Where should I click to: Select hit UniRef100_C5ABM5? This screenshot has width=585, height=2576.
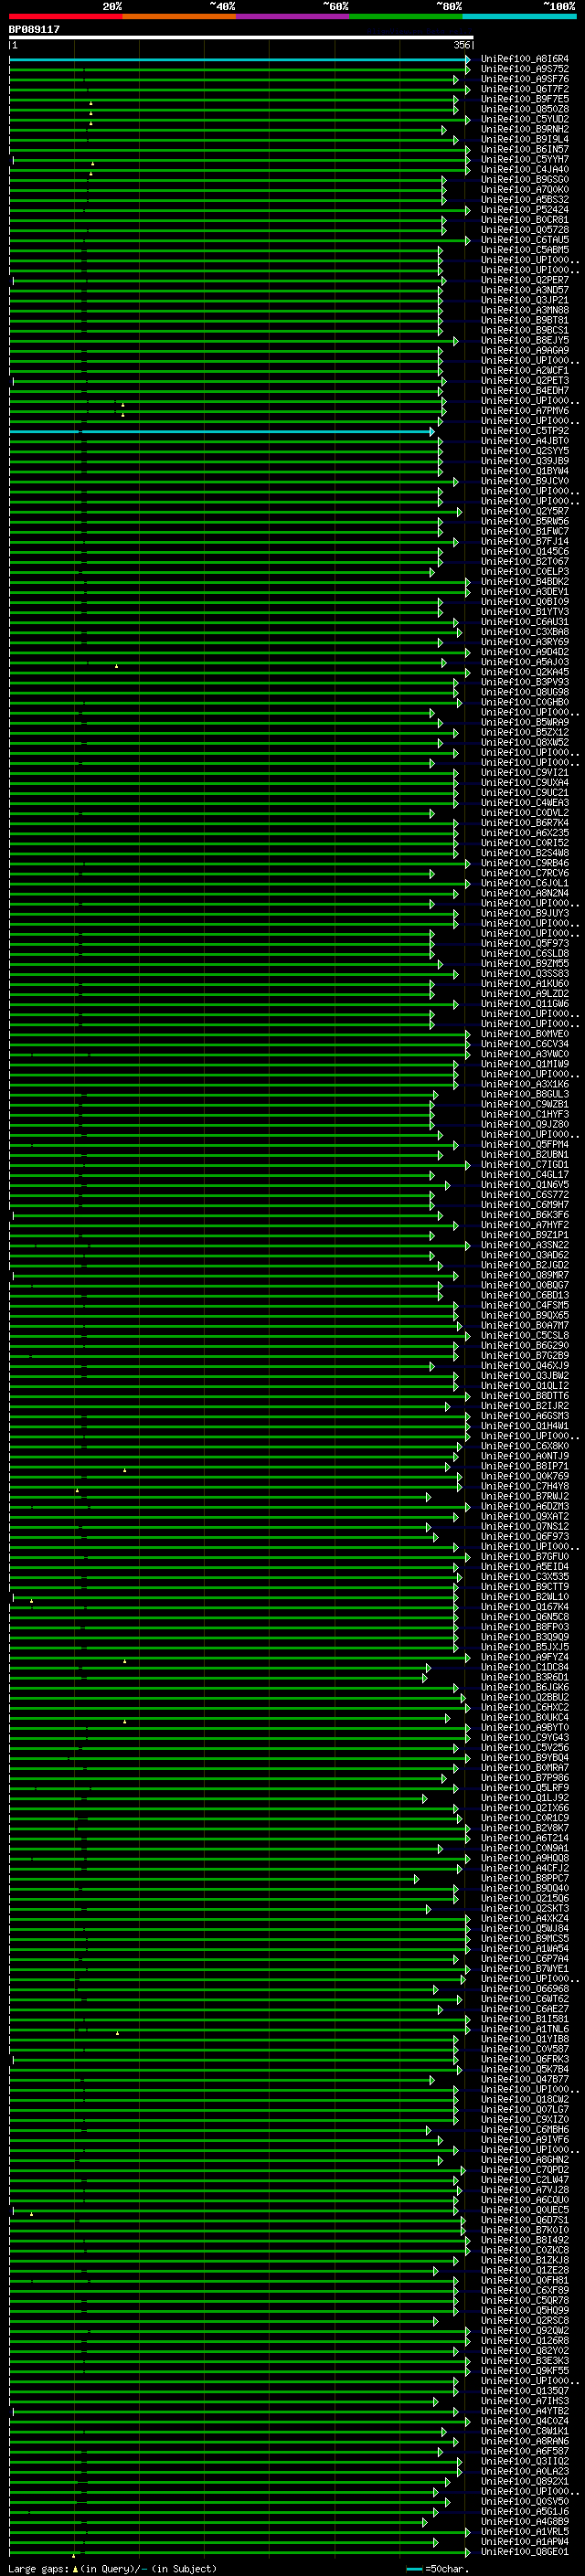pos(525,250)
